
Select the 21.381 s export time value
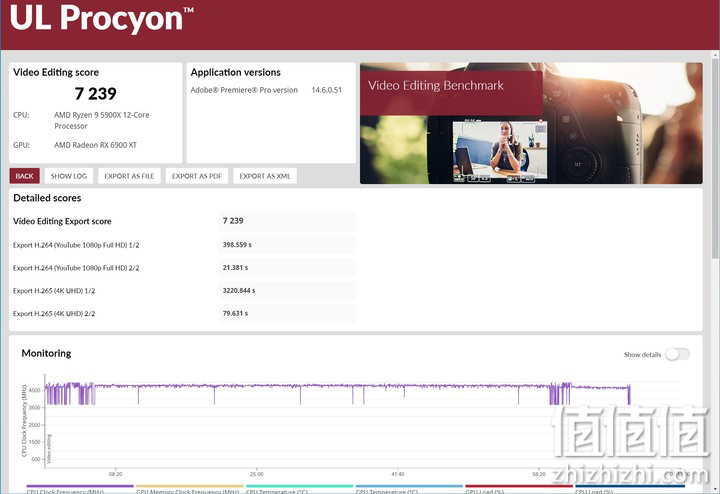tap(235, 268)
